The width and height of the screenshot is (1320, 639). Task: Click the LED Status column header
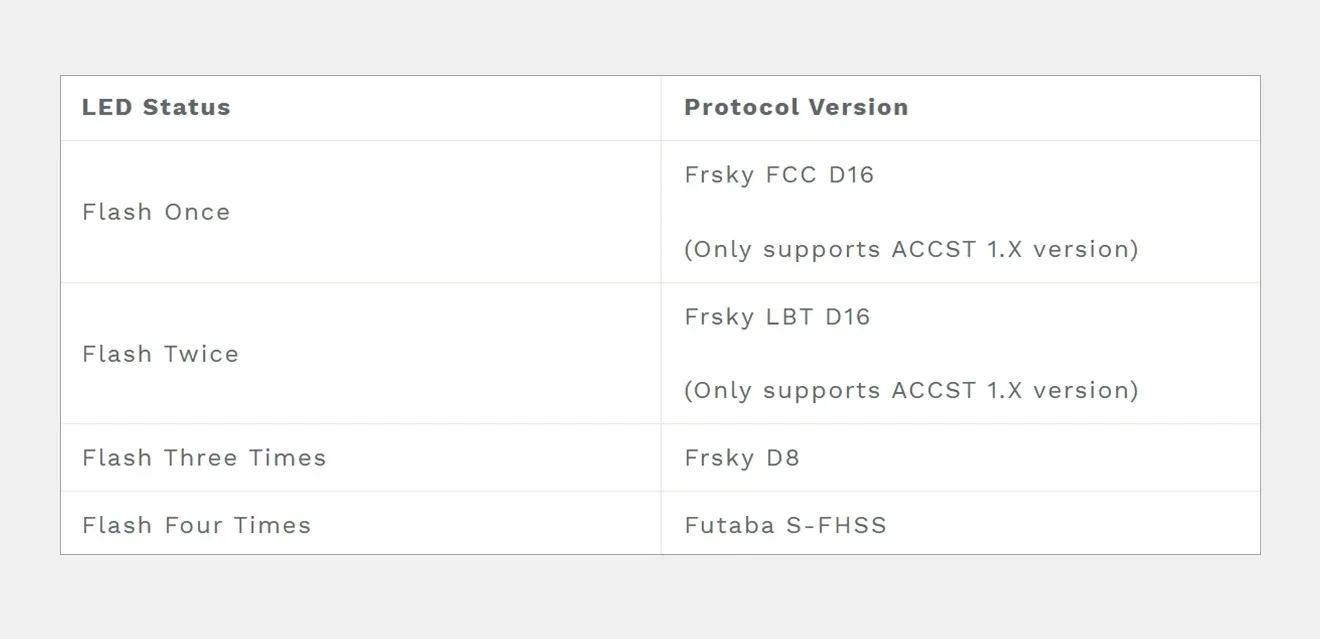point(156,108)
